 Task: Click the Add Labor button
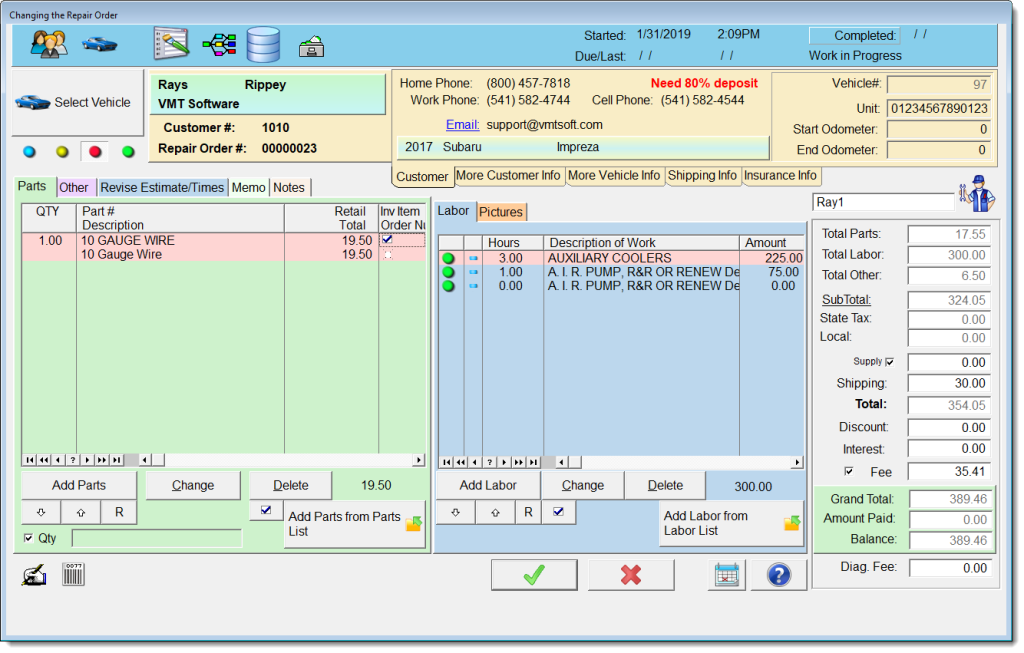tap(488, 485)
